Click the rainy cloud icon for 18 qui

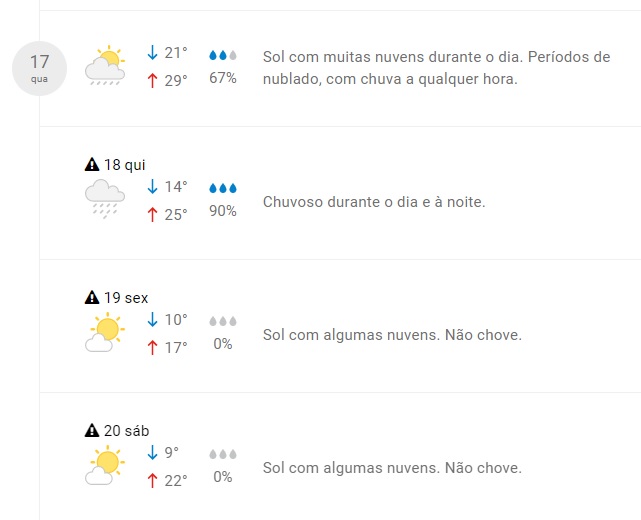click(105, 199)
